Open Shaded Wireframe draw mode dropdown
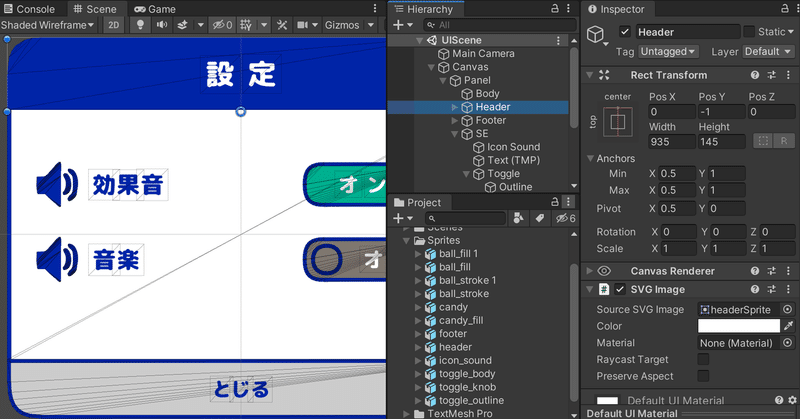 point(47,24)
